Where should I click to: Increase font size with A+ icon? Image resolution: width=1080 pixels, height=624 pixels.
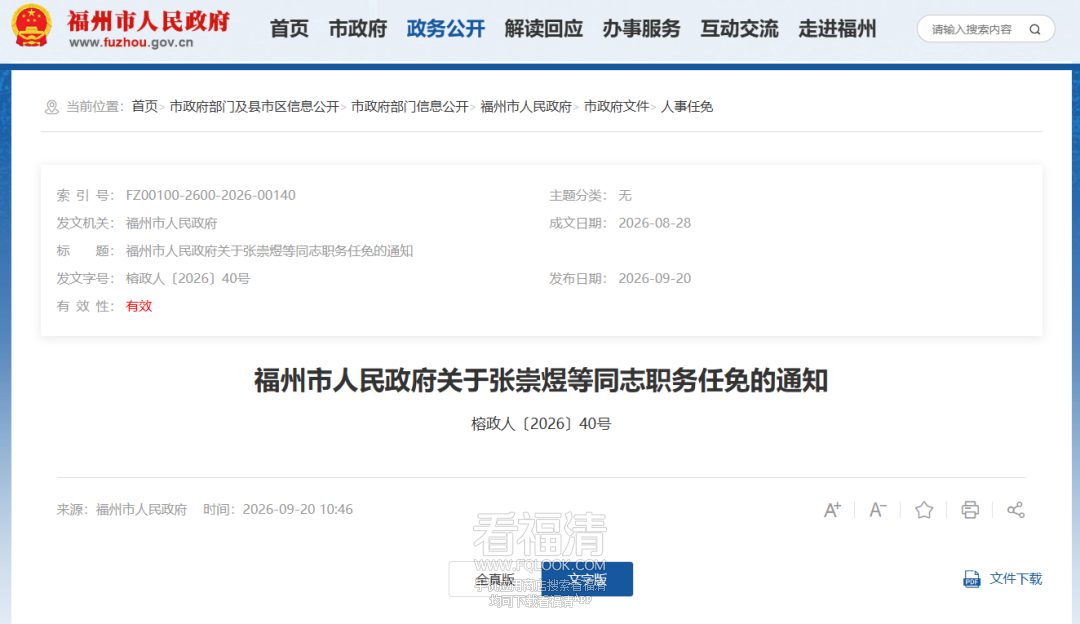832,510
